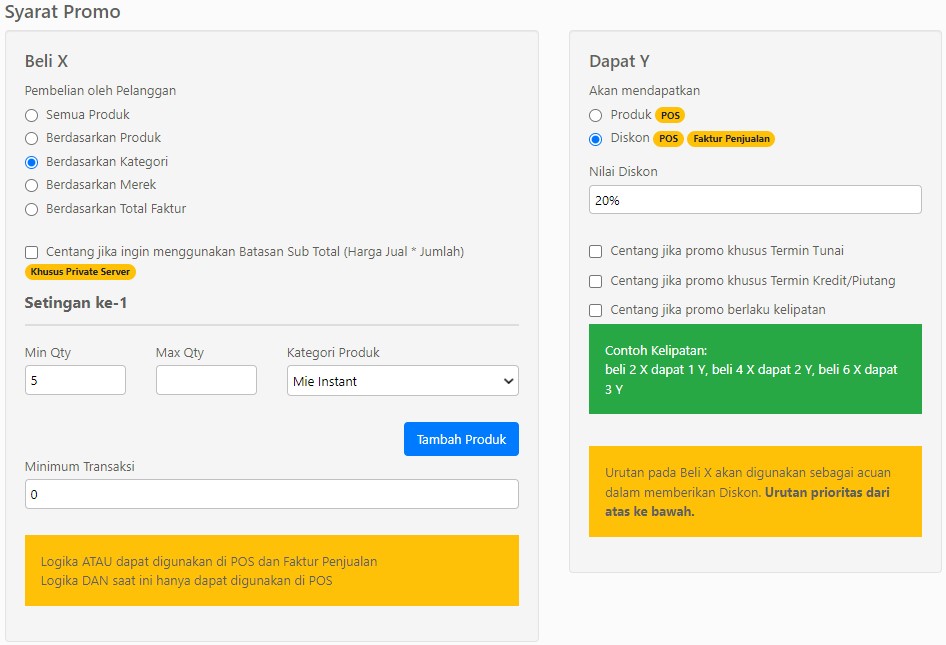The height and width of the screenshot is (645, 946).
Task: Check the promo khusus Termin Tunai box
Action: tap(596, 251)
